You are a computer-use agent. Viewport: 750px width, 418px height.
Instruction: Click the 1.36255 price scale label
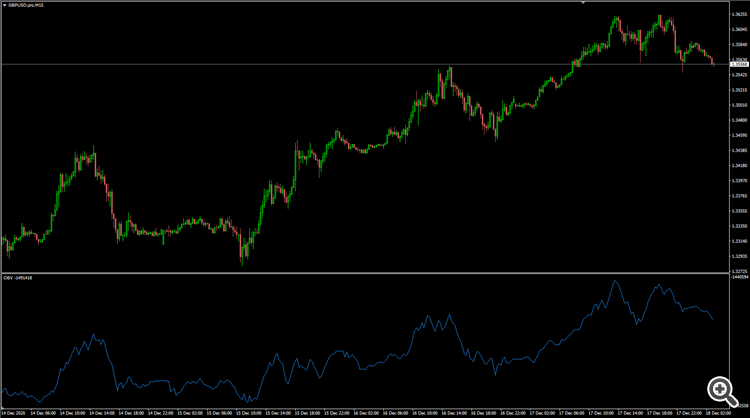click(x=739, y=14)
